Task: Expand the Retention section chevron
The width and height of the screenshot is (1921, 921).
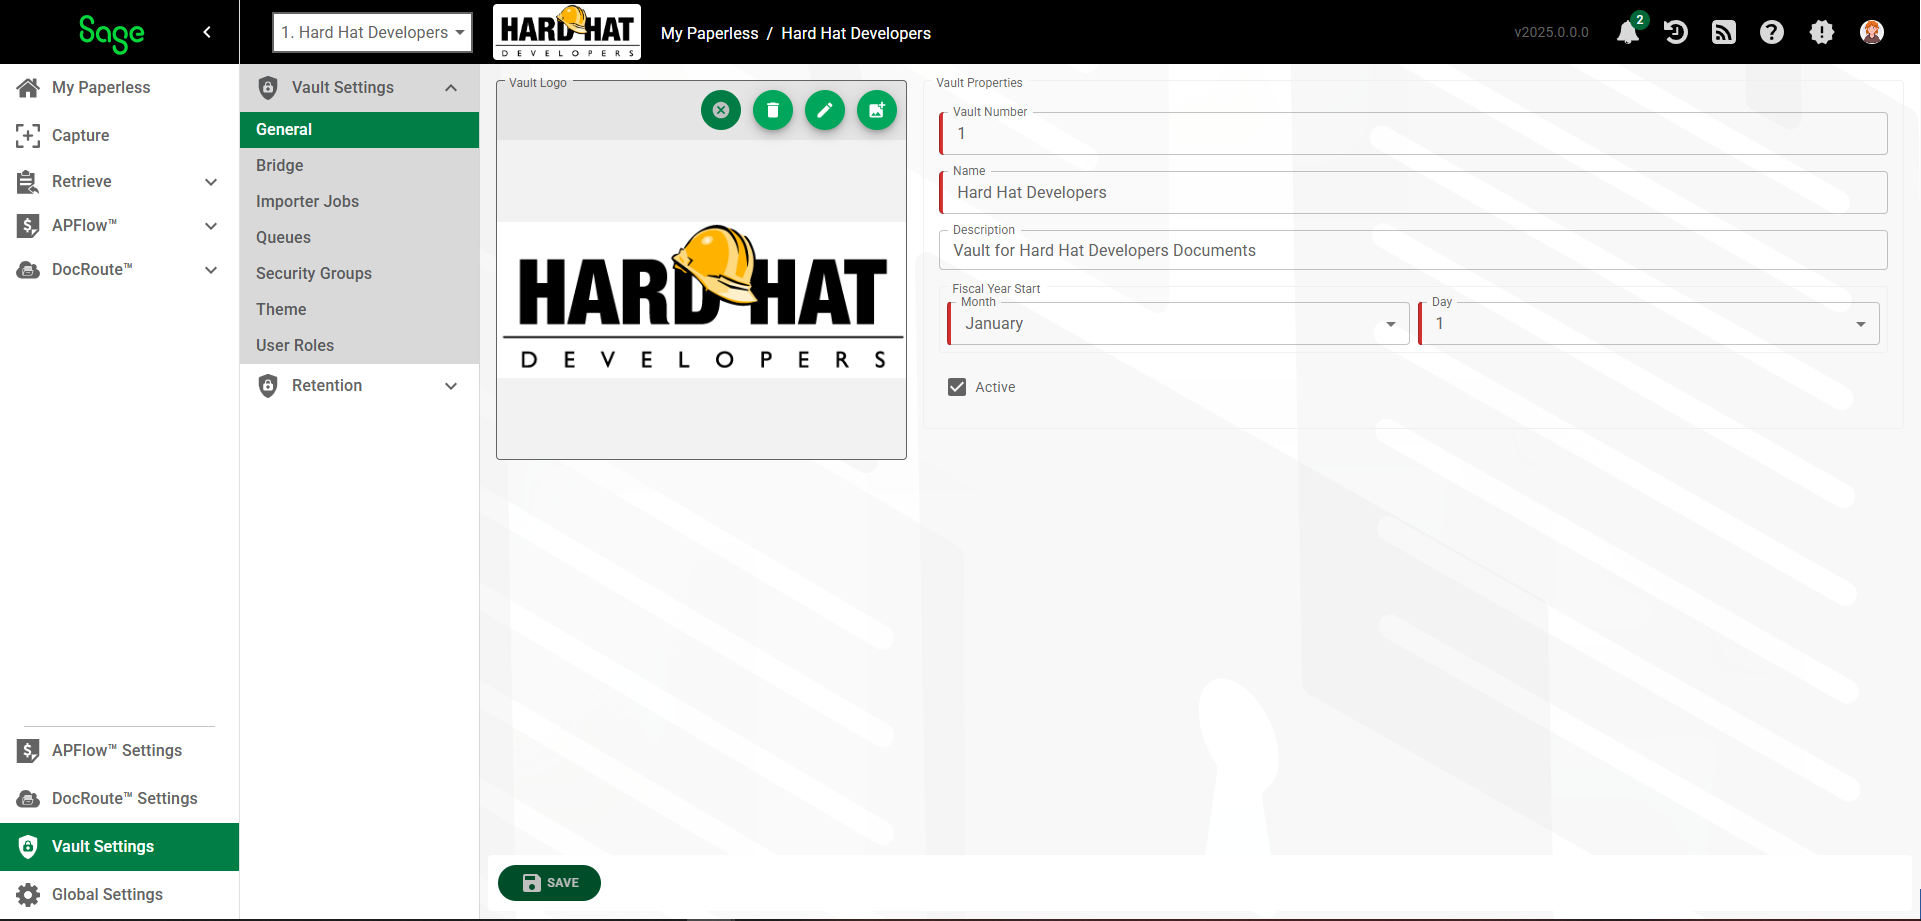Action: click(x=451, y=386)
